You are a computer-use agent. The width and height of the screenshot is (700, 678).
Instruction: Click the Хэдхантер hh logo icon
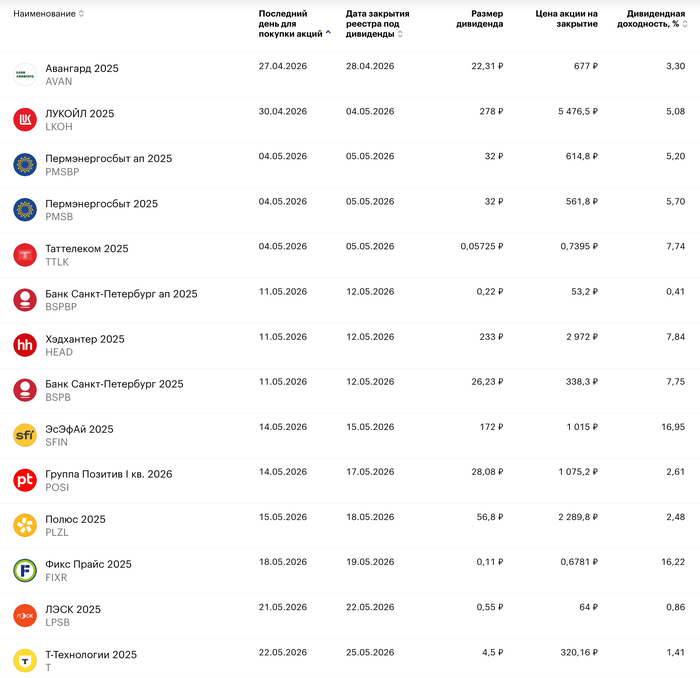(25, 345)
